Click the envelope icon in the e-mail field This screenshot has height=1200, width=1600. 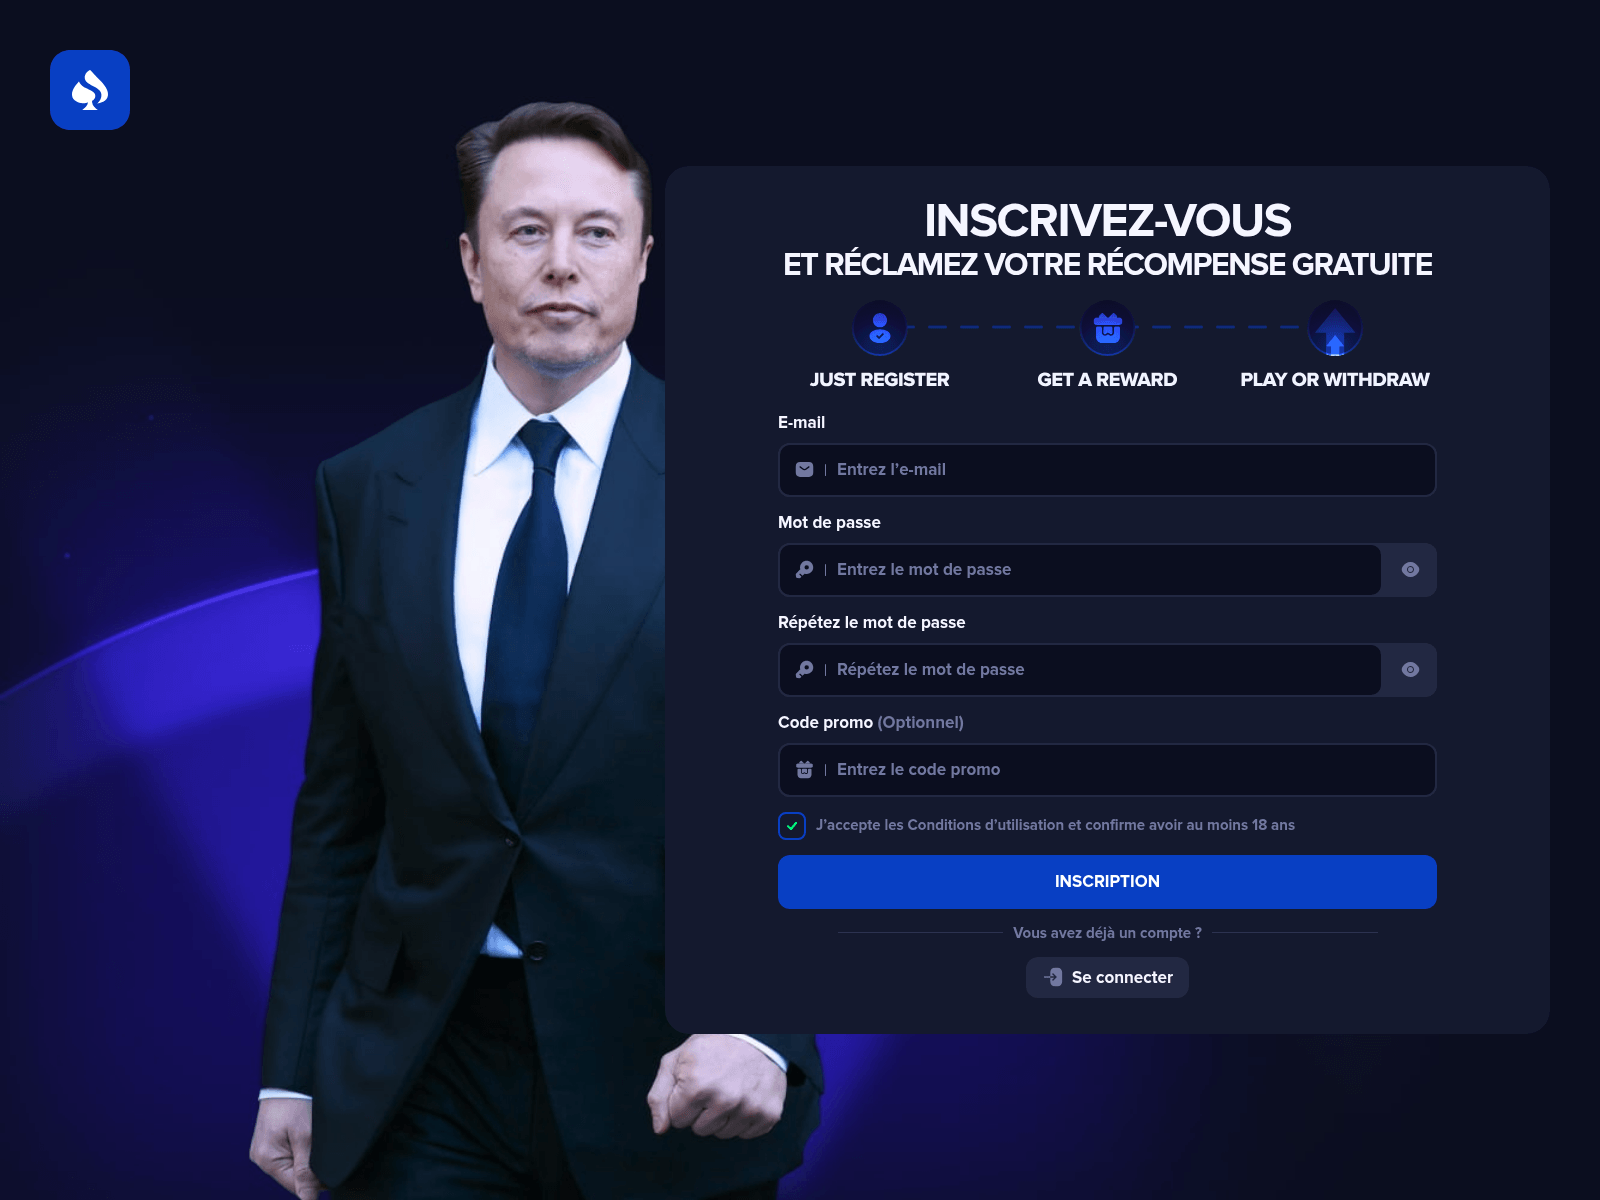coord(804,469)
